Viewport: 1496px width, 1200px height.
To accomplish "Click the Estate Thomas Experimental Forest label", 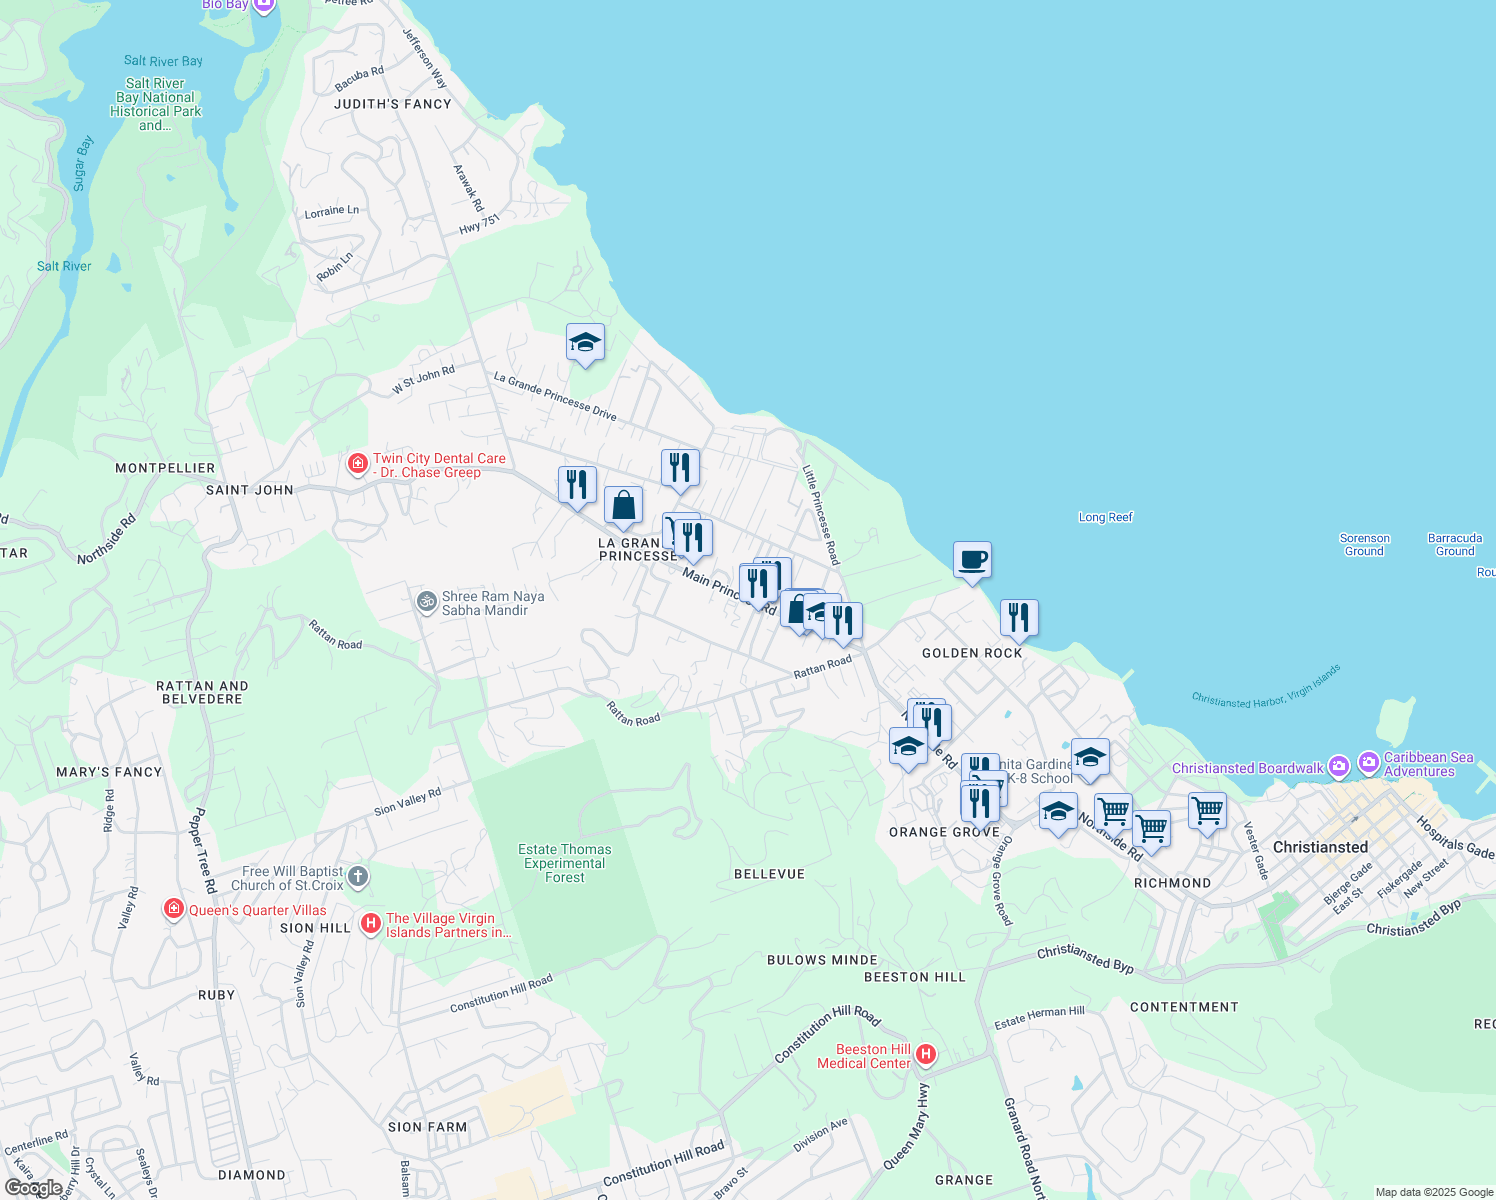I will click(565, 863).
